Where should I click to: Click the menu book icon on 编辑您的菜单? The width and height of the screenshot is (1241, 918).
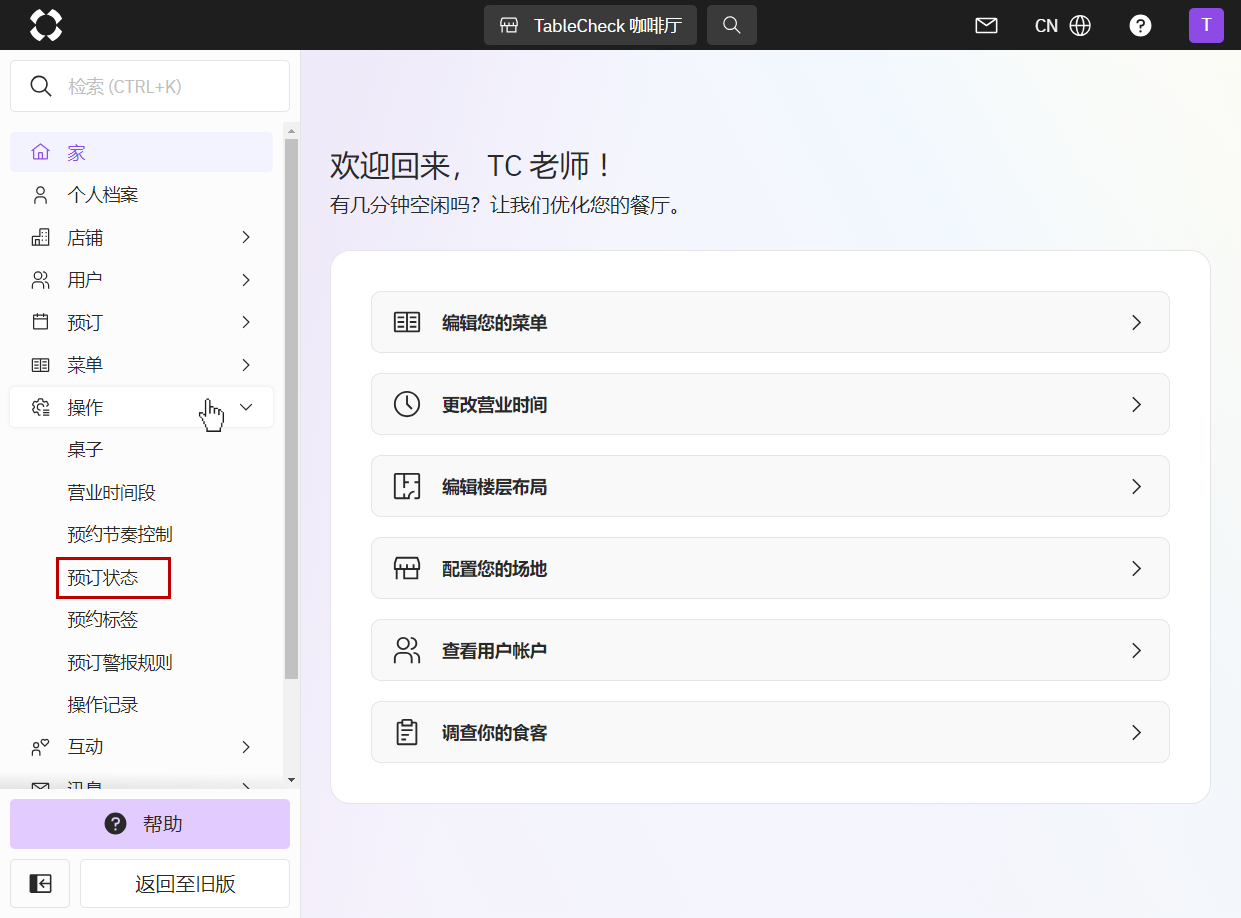tap(407, 322)
